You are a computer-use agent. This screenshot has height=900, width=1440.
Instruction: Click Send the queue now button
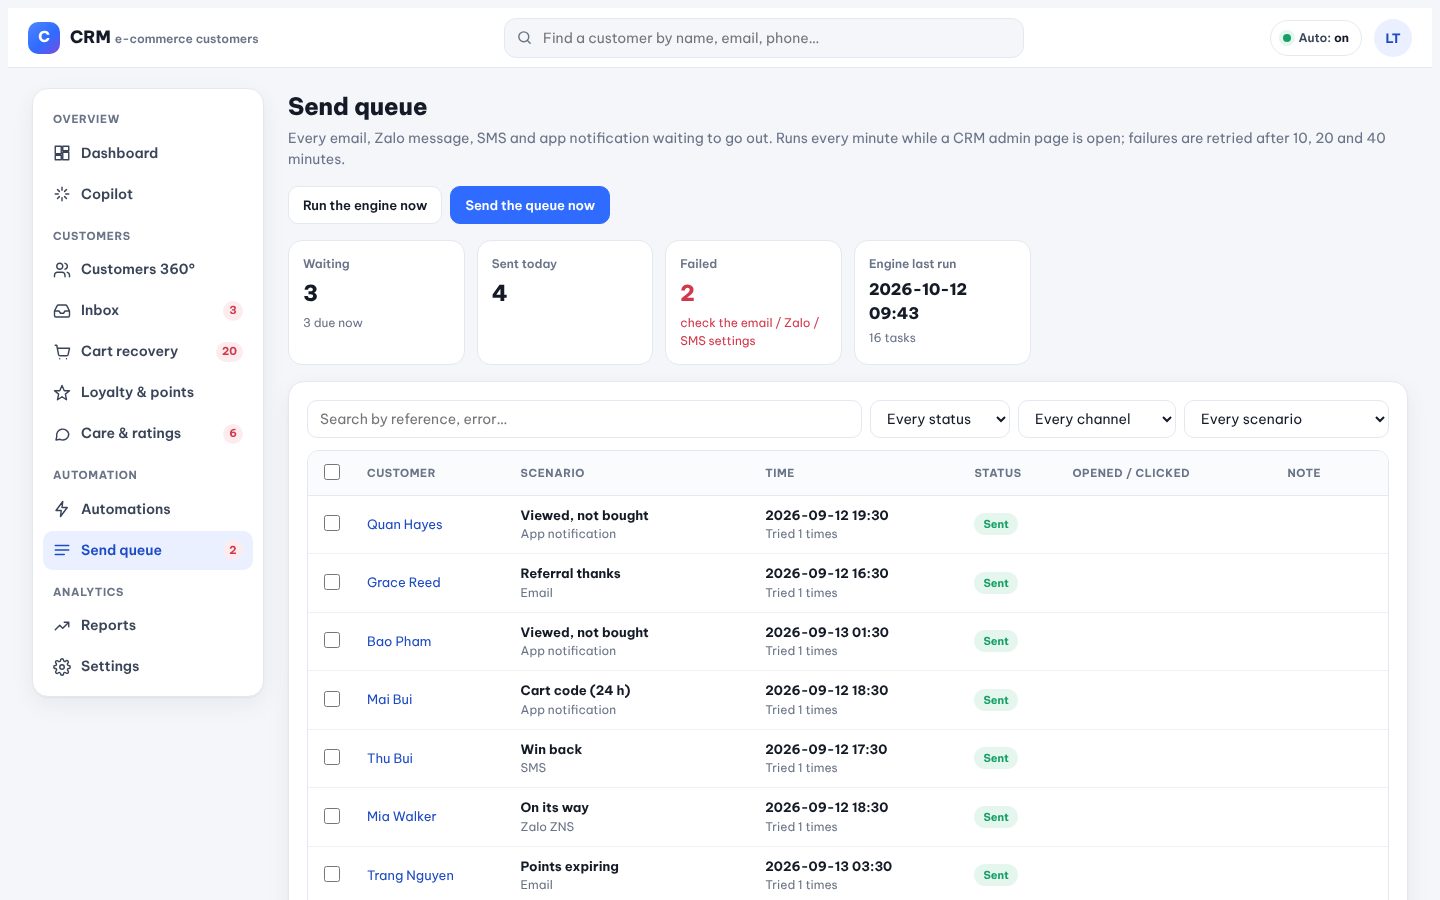click(530, 205)
